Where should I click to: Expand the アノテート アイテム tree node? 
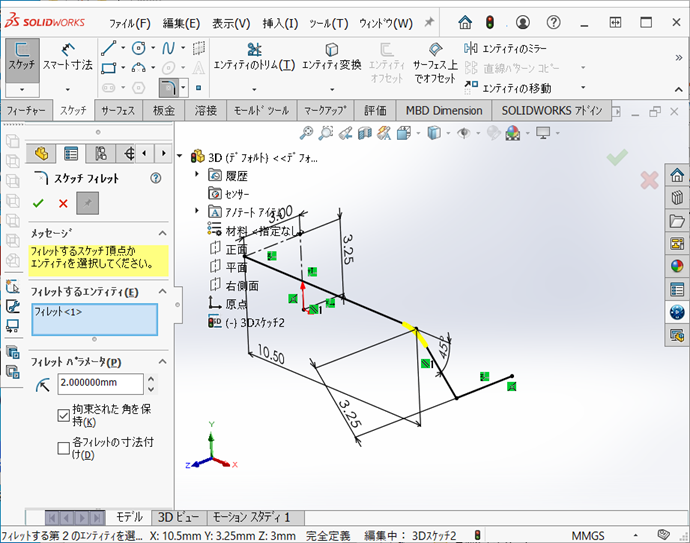tap(198, 211)
